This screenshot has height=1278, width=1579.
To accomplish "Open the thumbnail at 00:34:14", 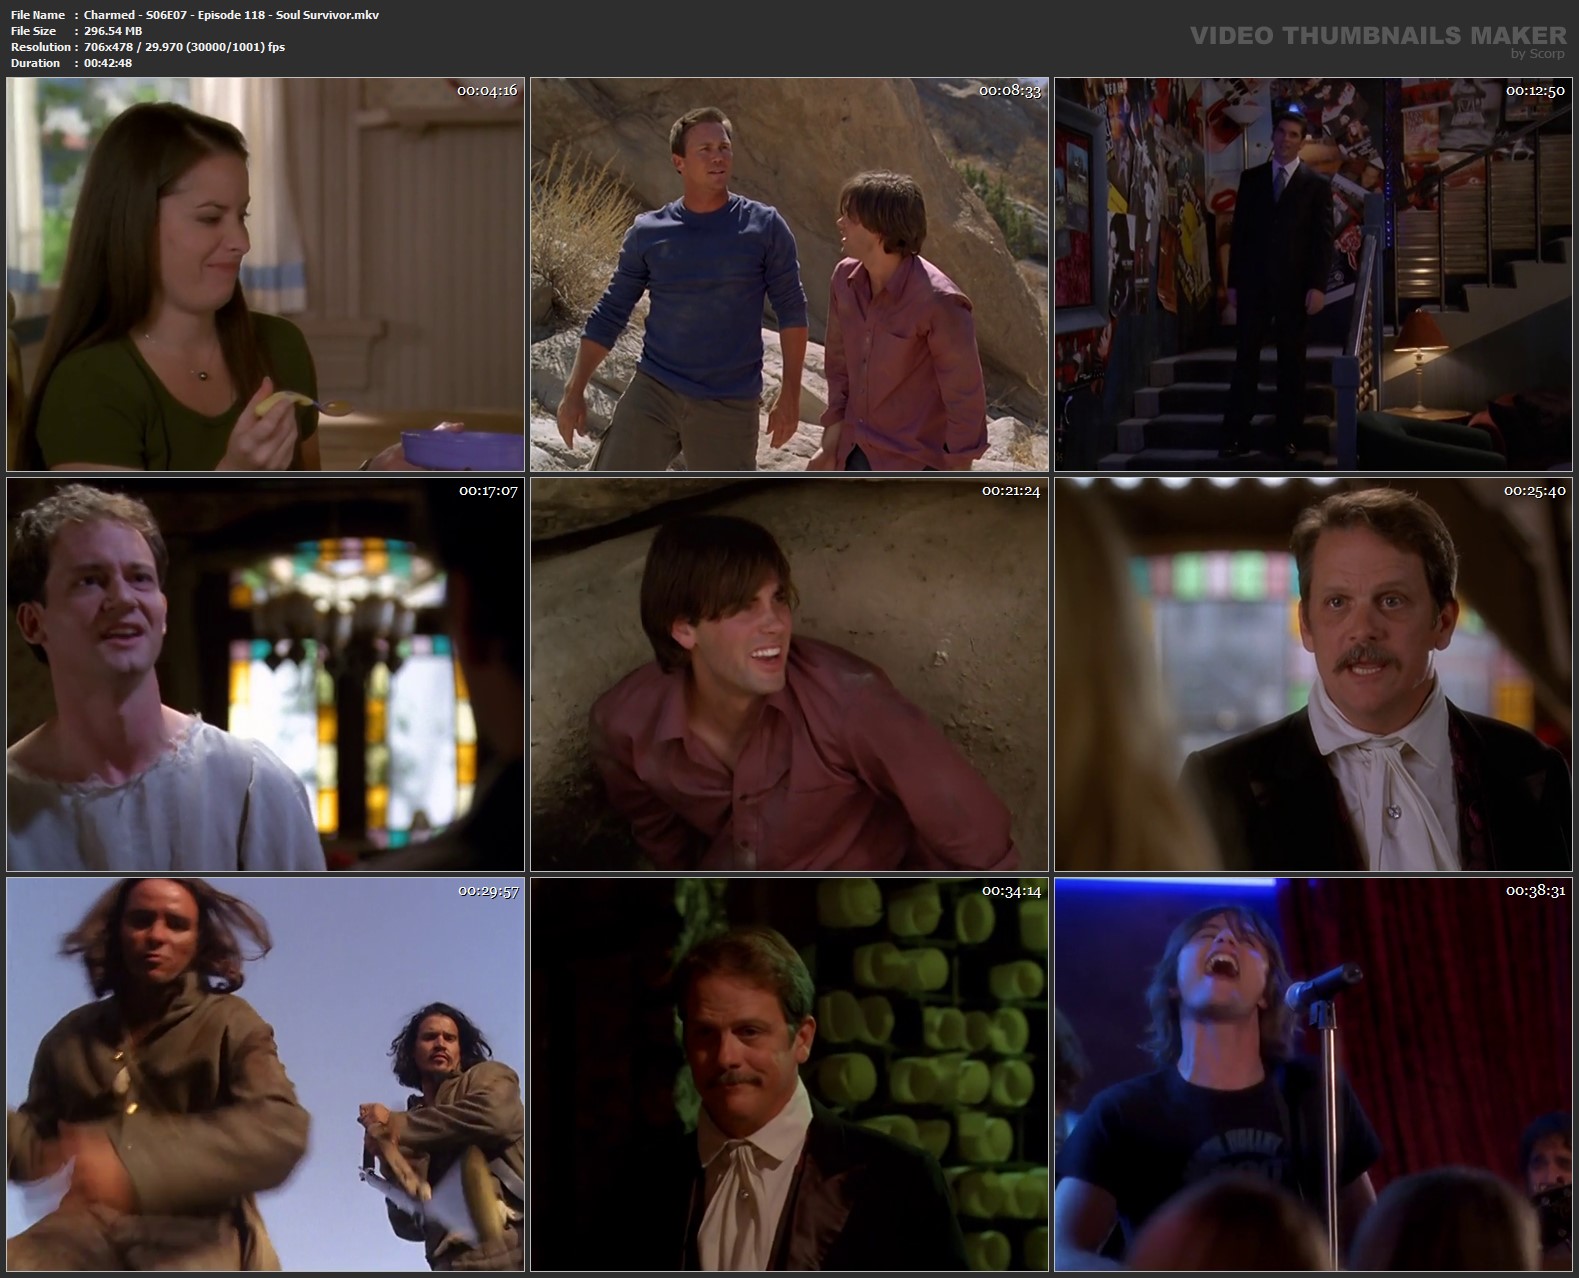I will click(x=789, y=1074).
